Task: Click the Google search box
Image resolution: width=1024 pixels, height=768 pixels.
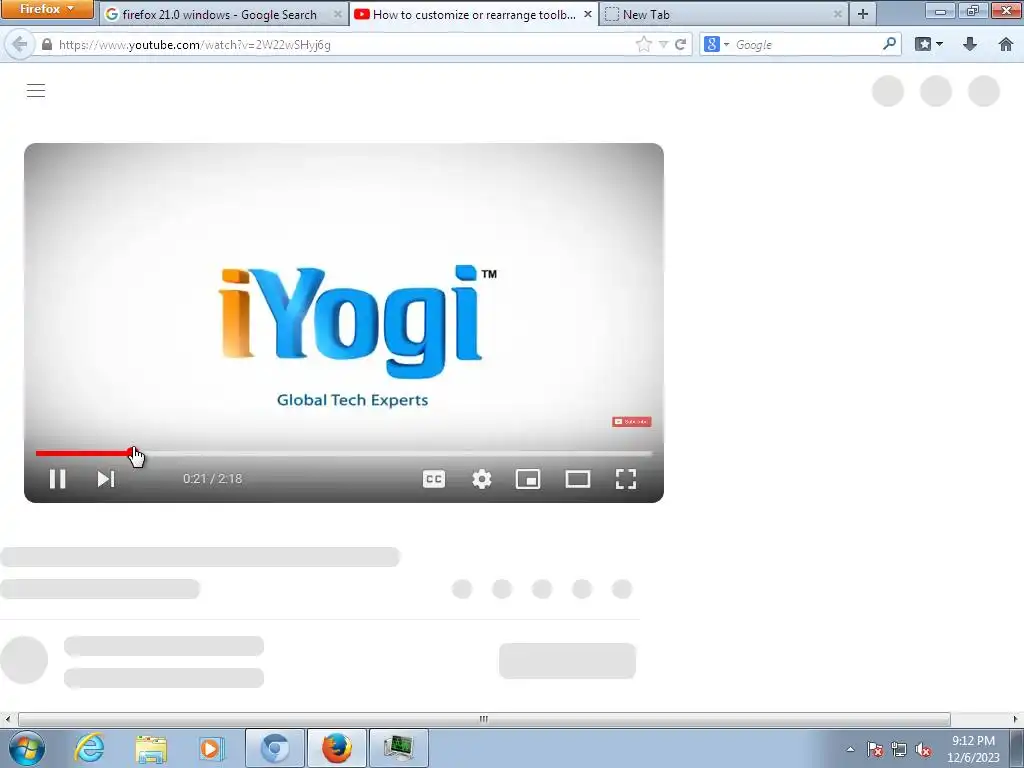Action: [x=807, y=44]
